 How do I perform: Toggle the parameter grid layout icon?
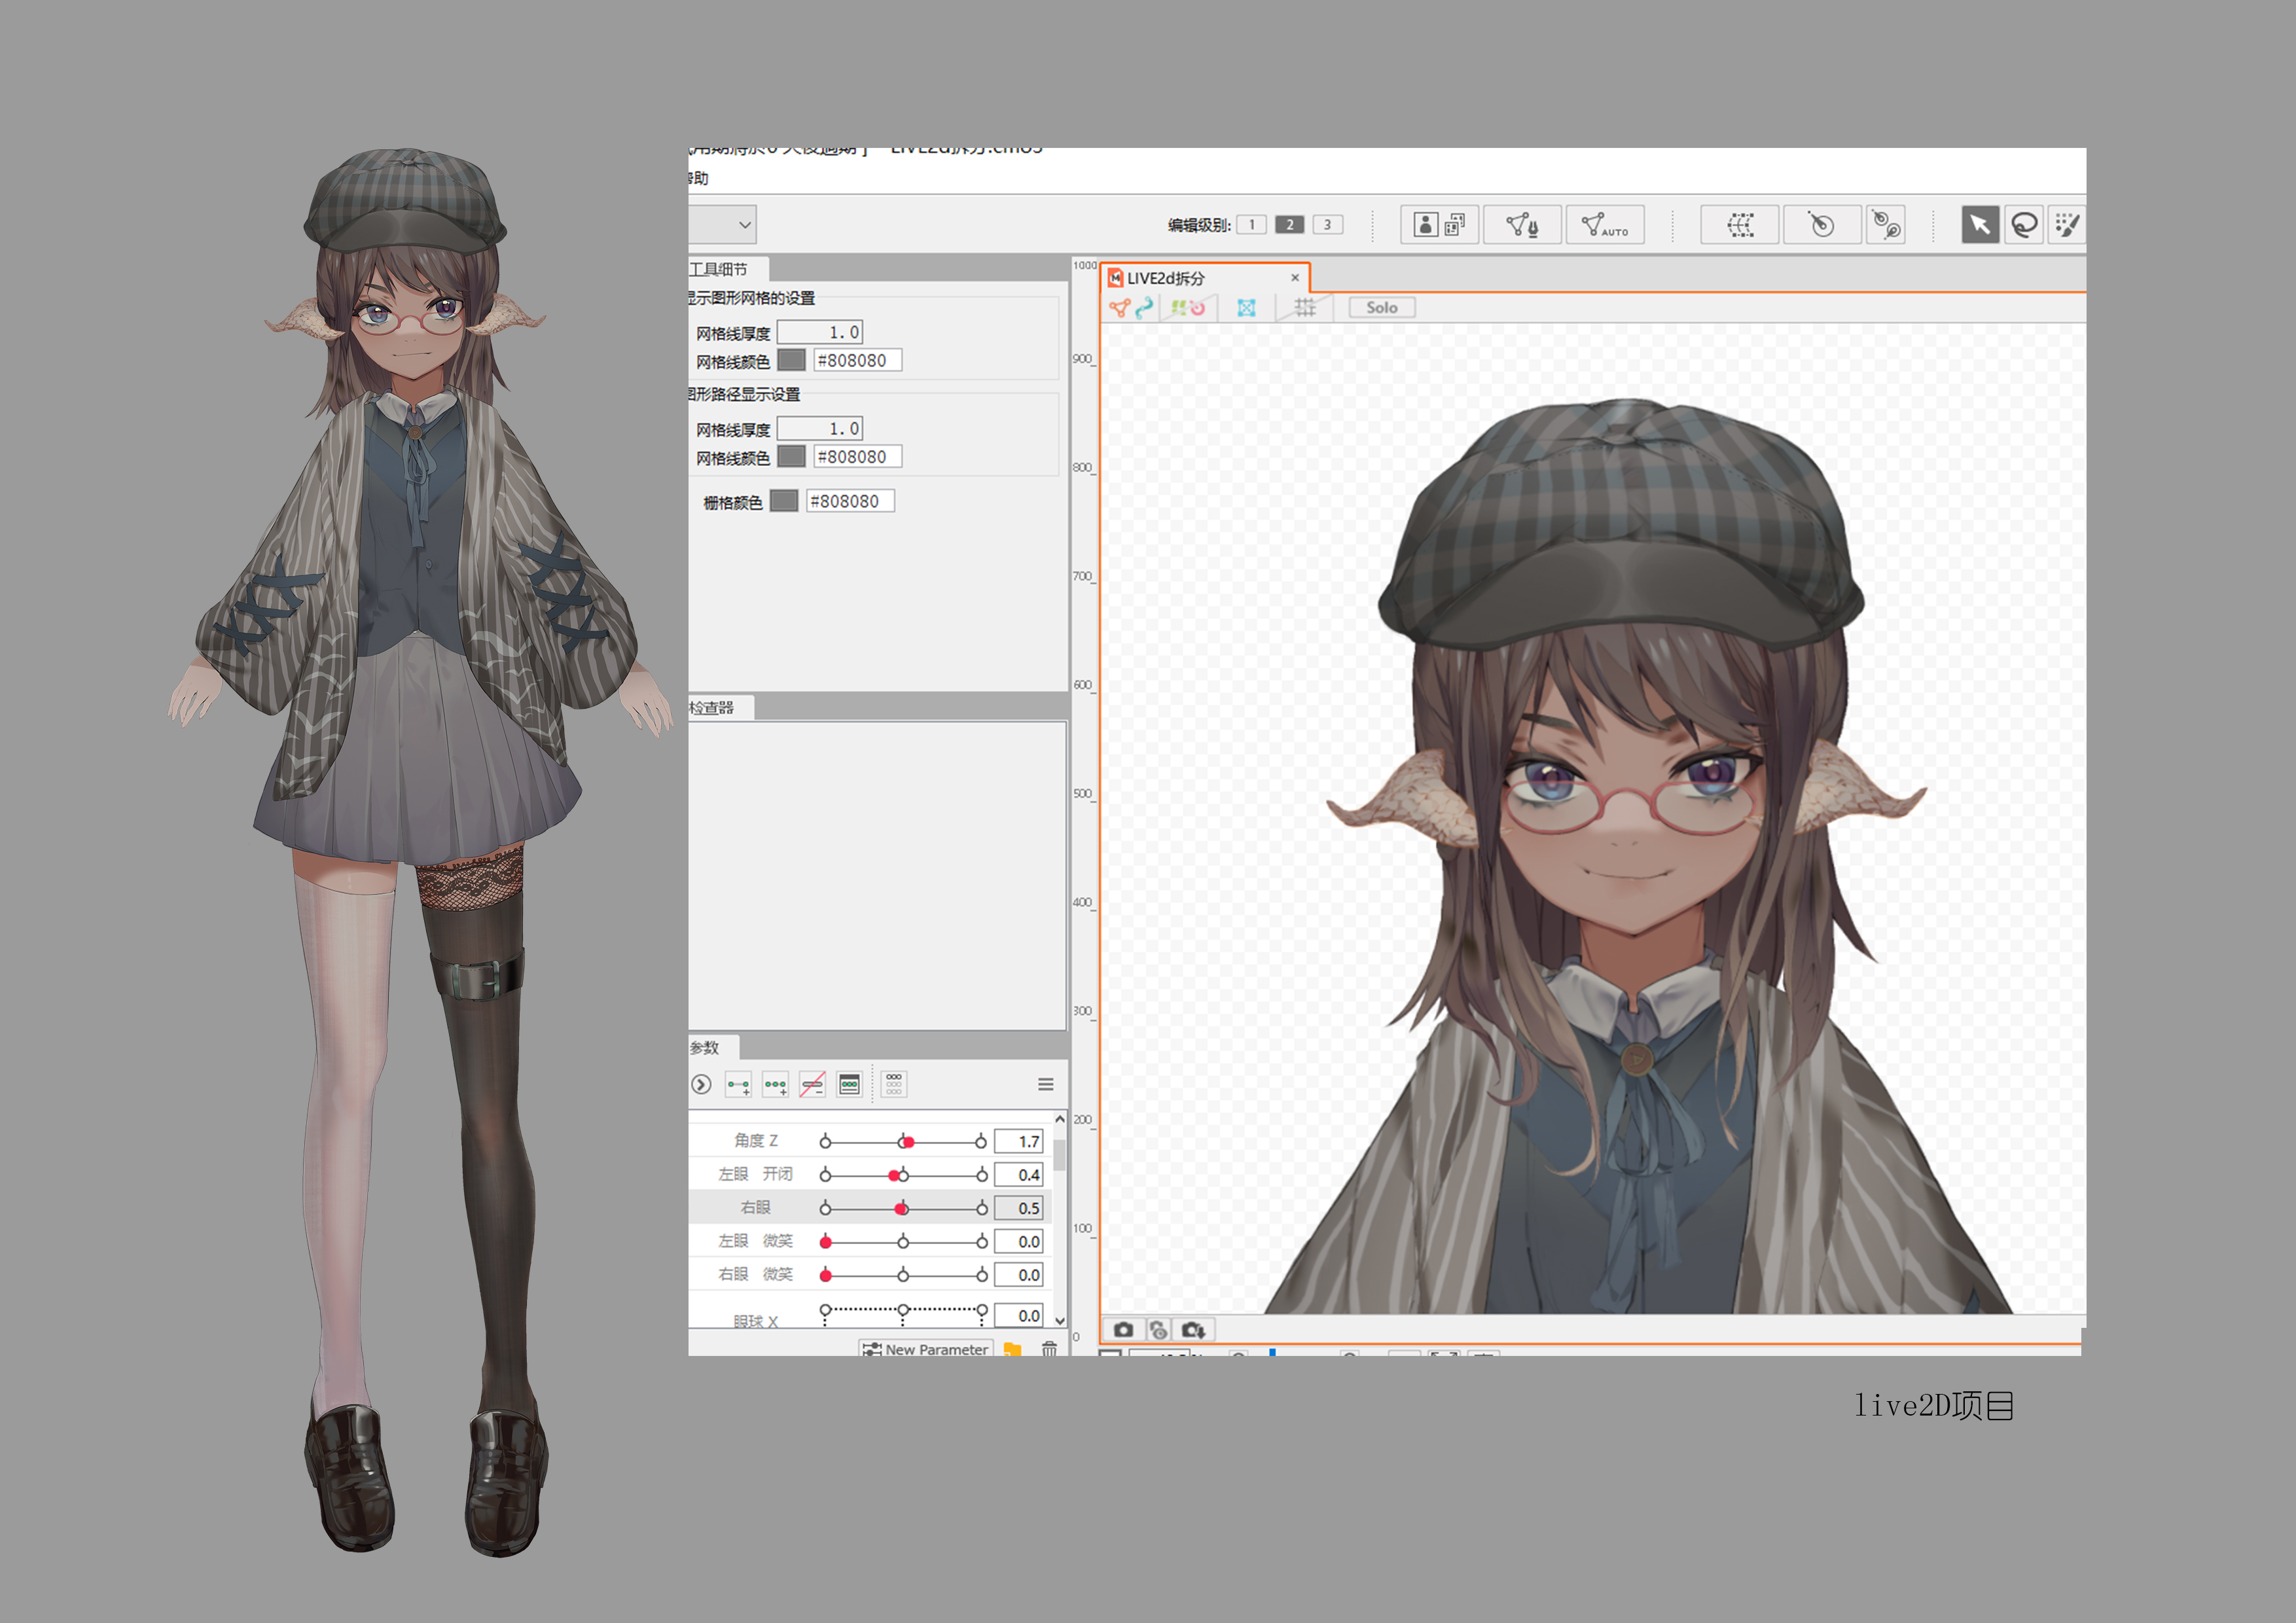(x=894, y=1085)
